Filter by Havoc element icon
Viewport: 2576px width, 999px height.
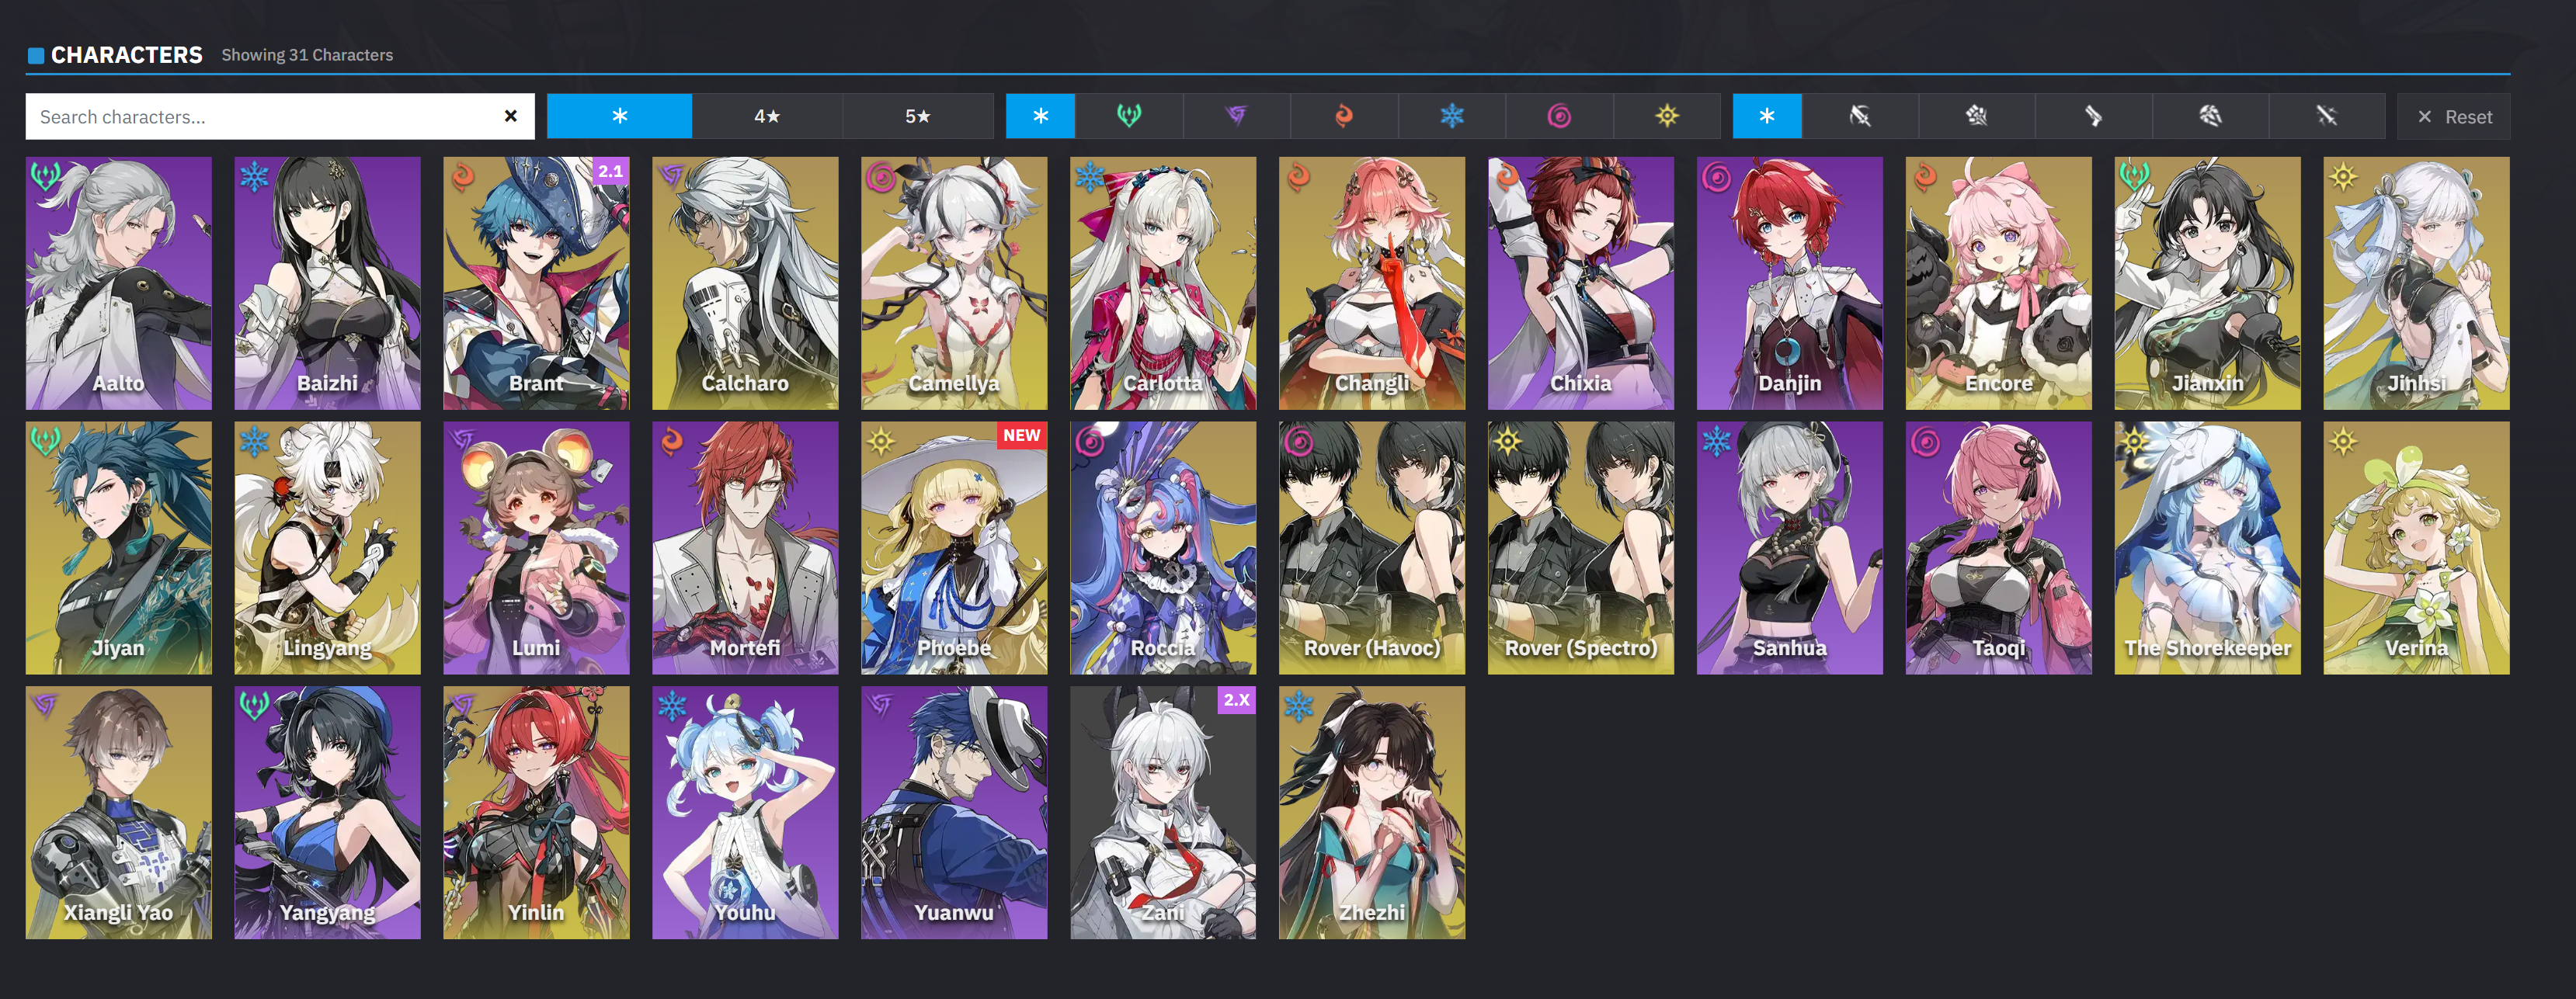pyautogui.click(x=1236, y=116)
